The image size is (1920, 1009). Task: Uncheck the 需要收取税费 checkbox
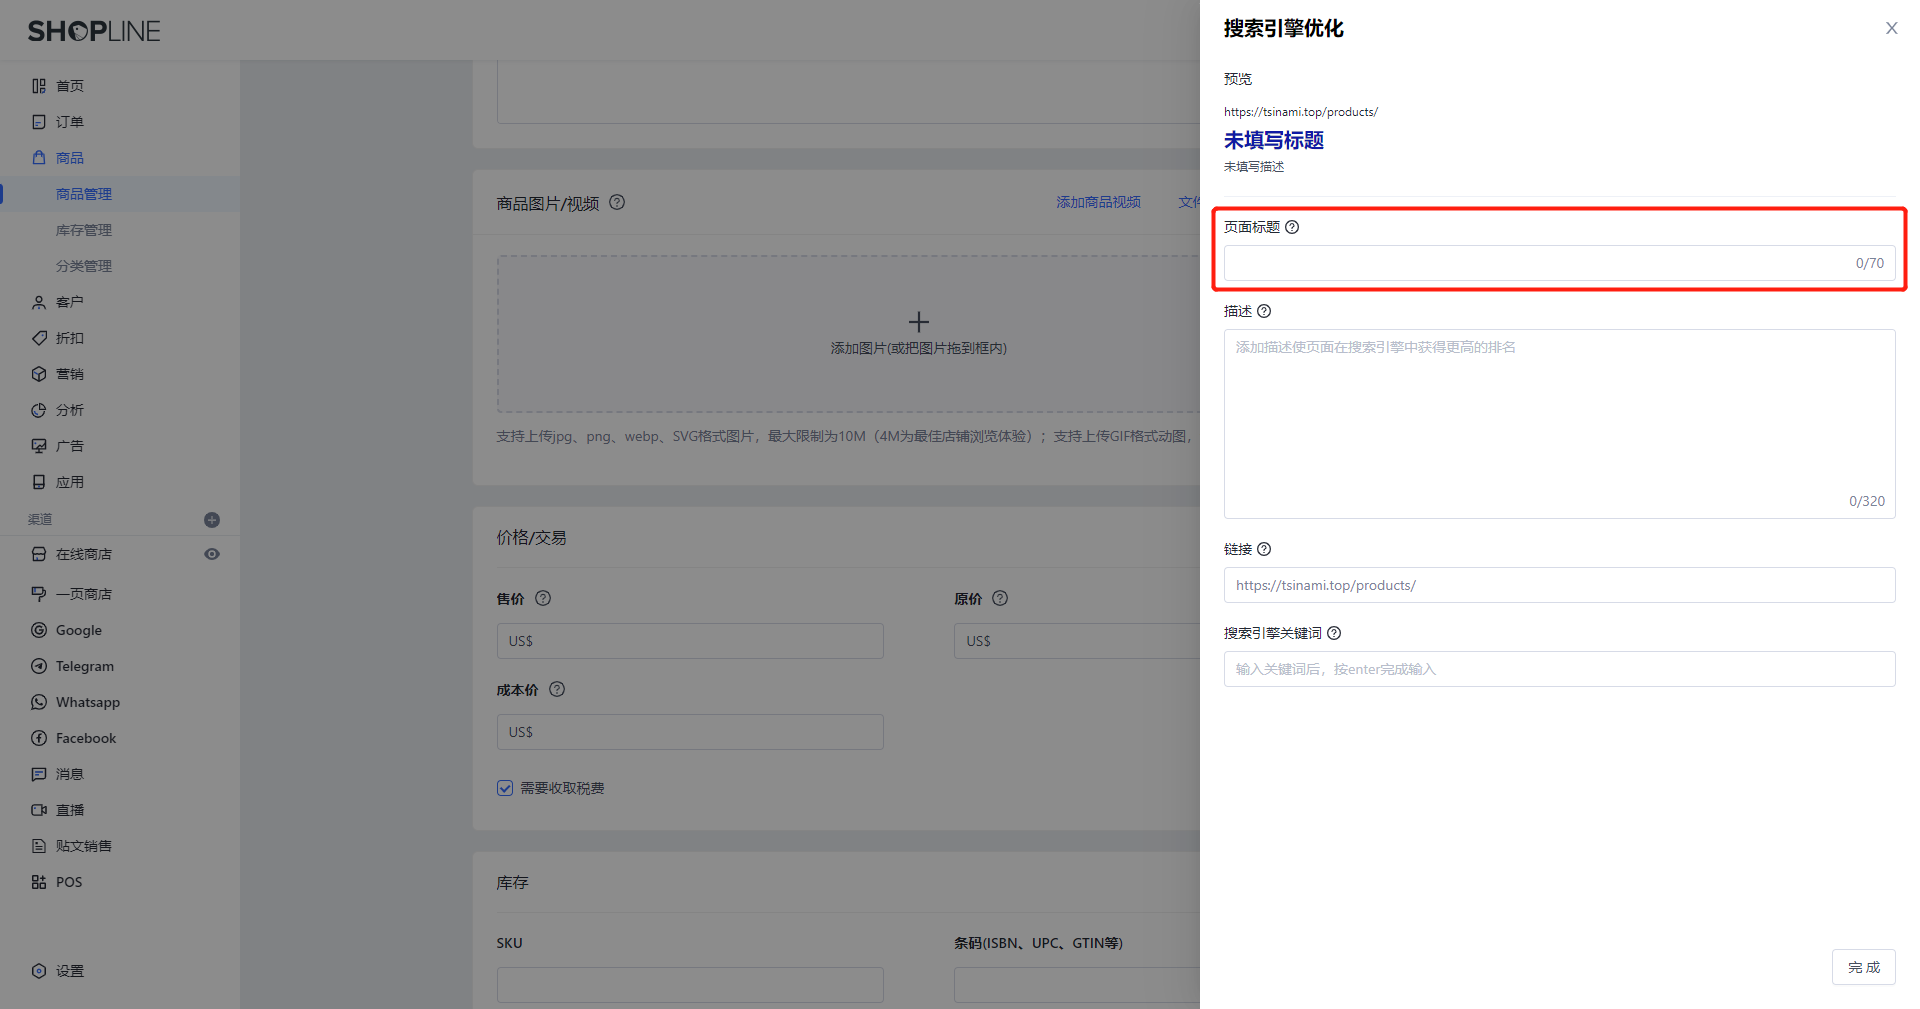[505, 788]
